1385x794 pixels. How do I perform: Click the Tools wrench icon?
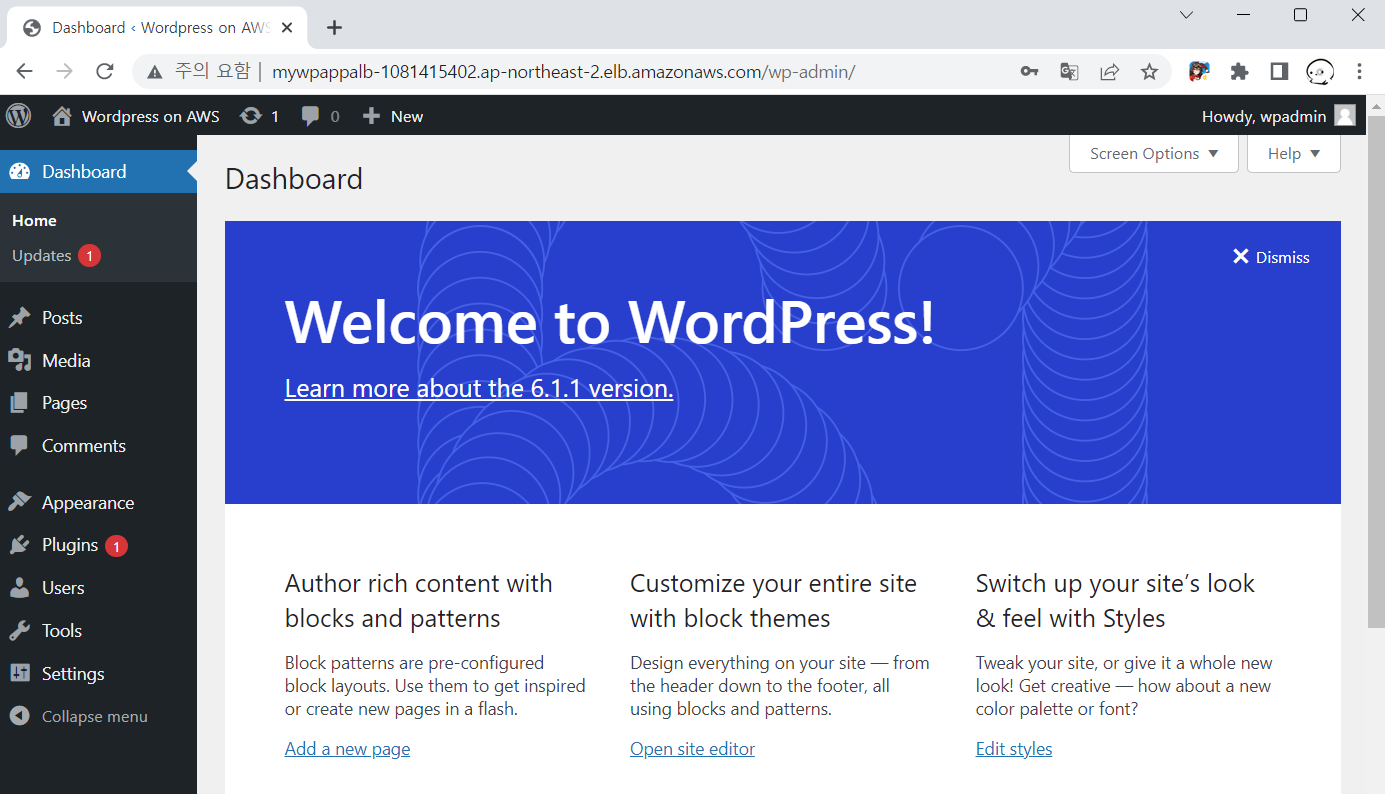pos(20,631)
